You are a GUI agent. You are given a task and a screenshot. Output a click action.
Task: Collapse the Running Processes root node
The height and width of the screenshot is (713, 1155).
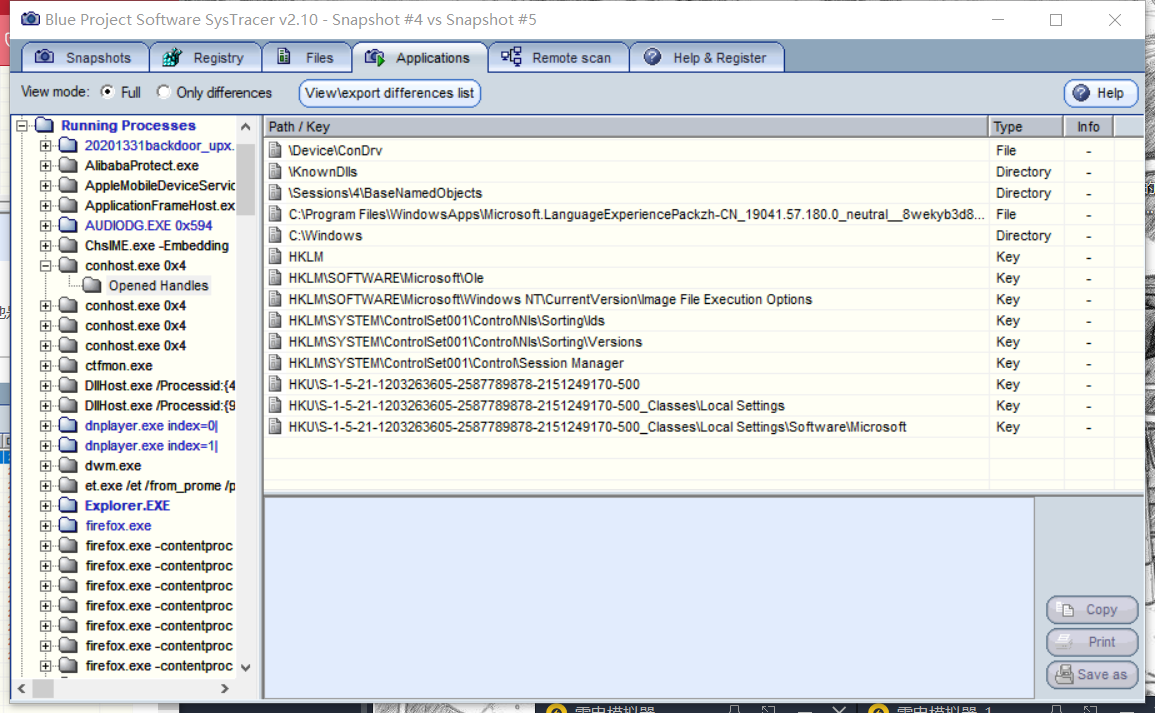22,125
